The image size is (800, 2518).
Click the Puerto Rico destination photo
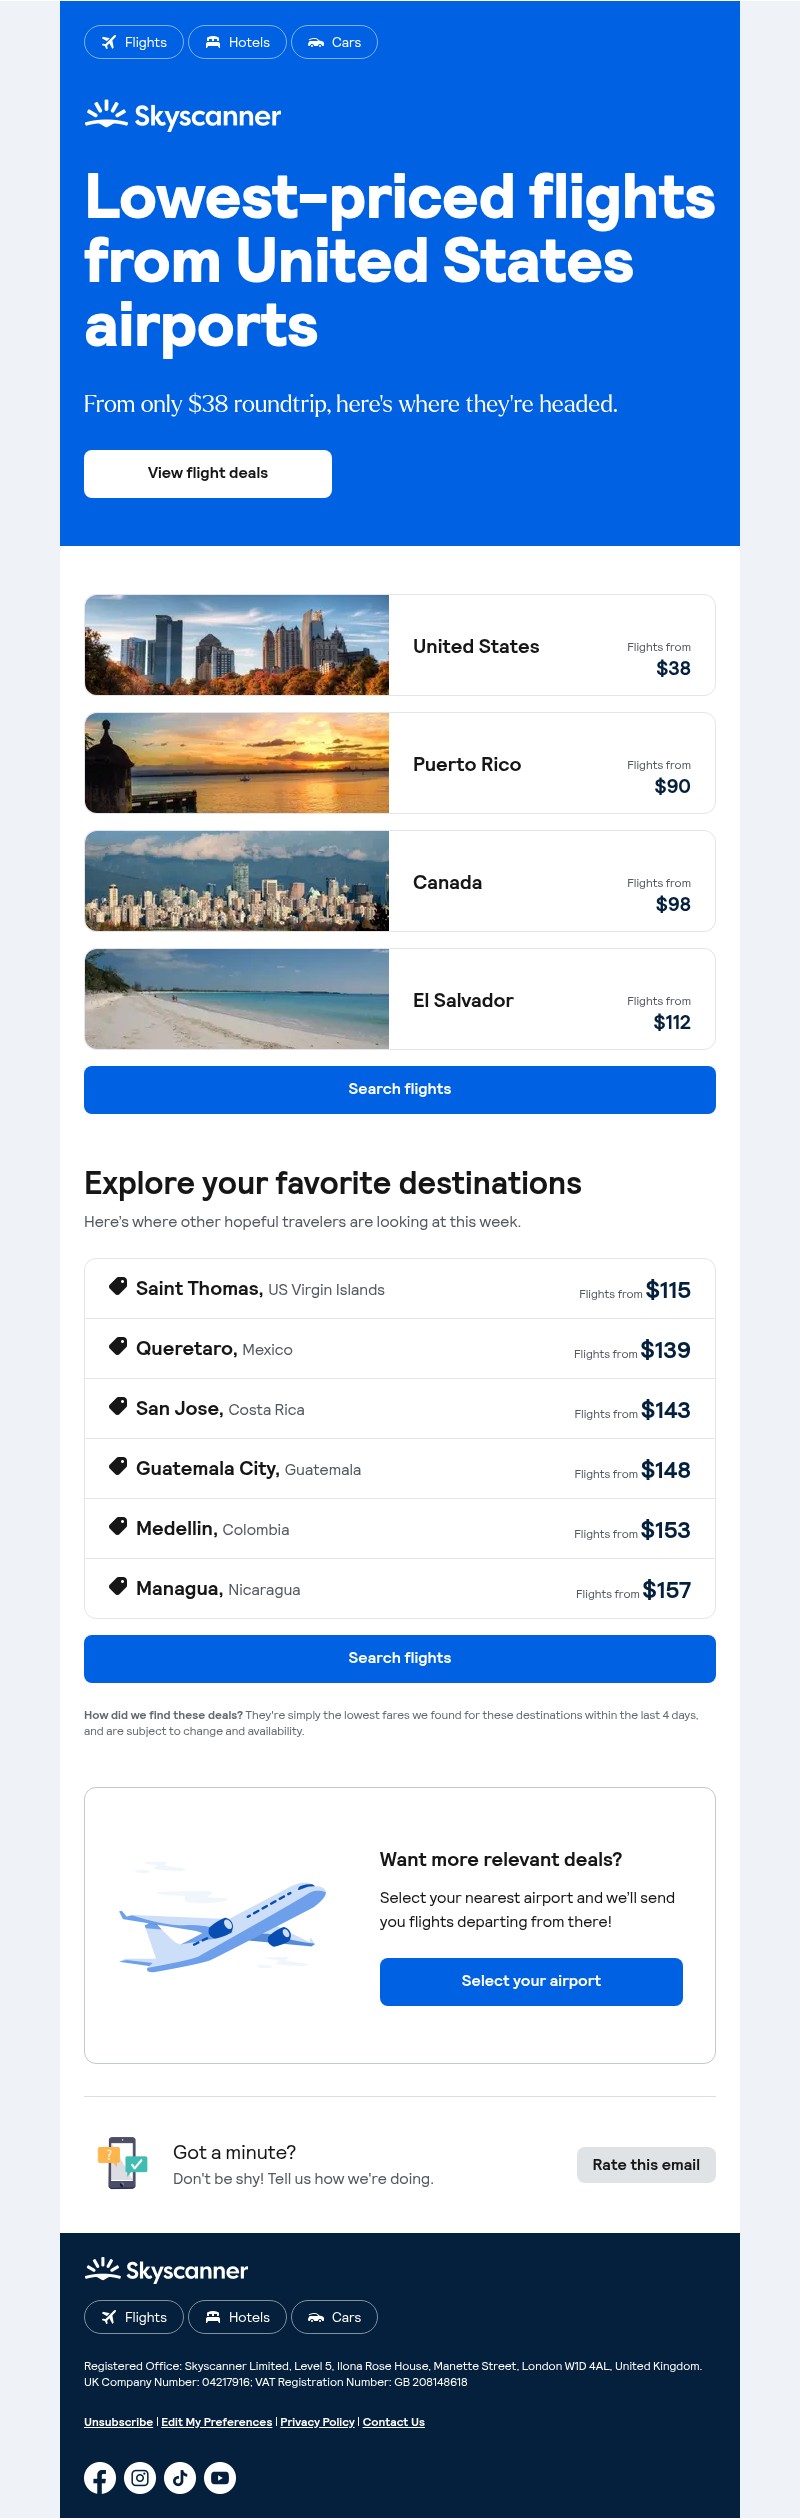(x=236, y=762)
